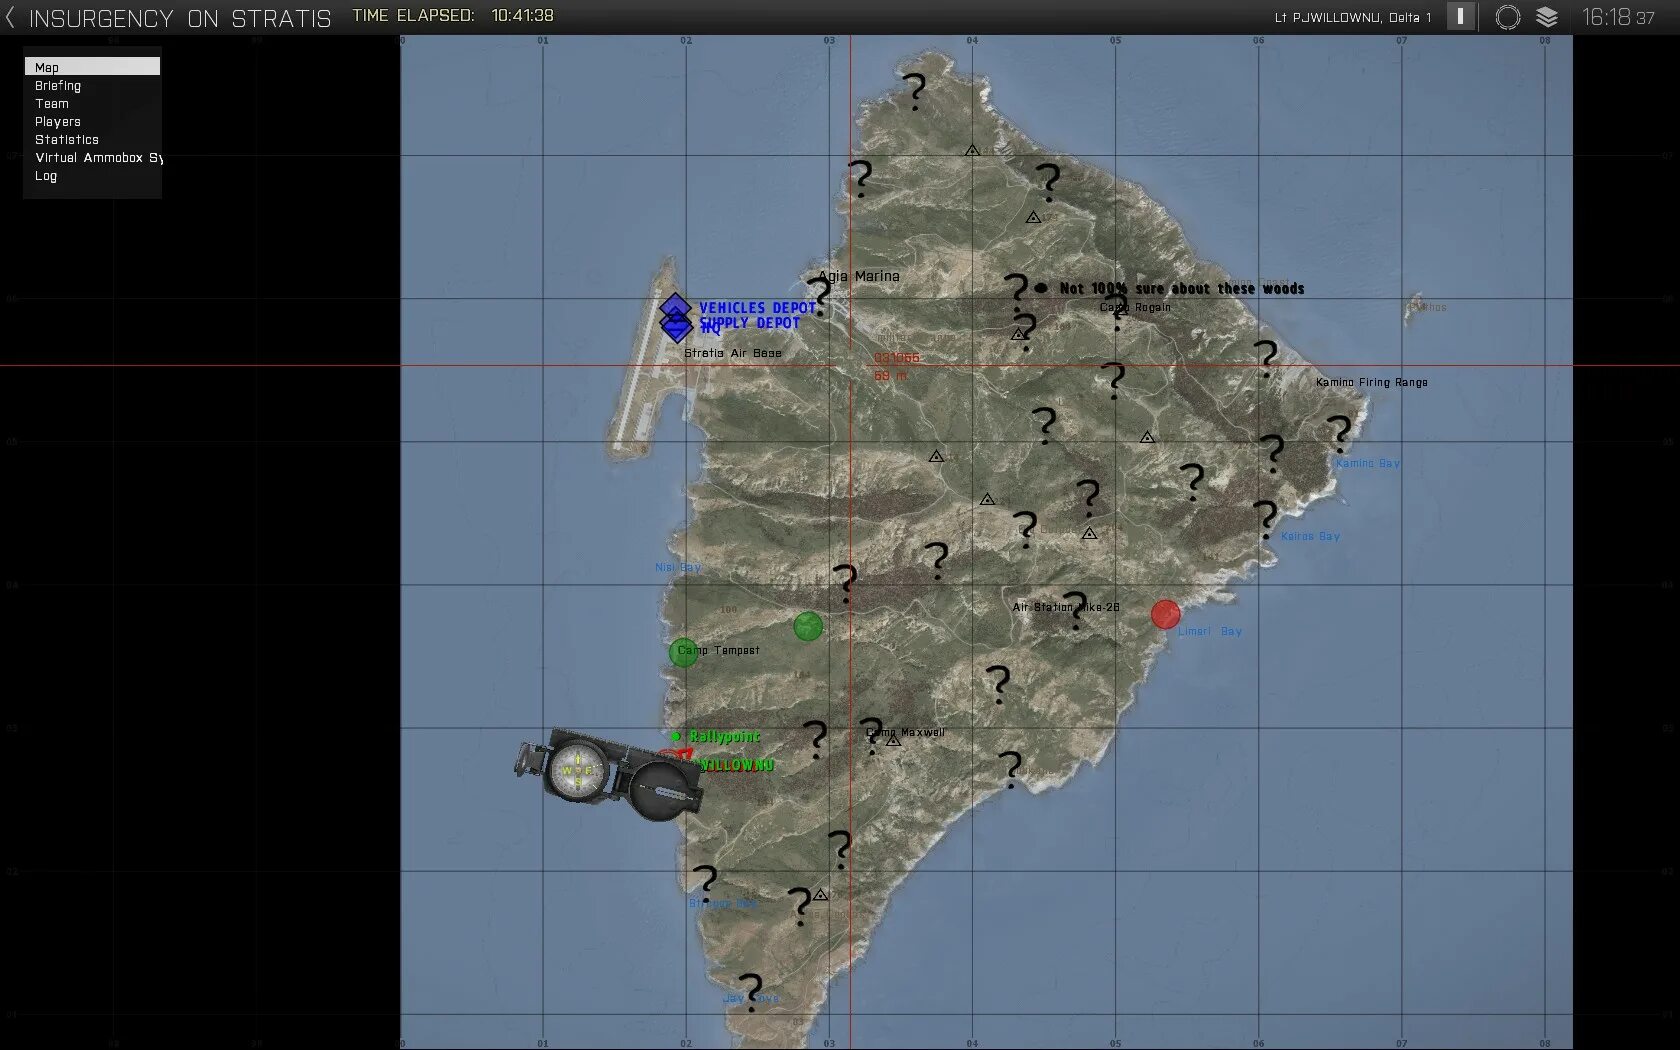Image resolution: width=1680 pixels, height=1050 pixels.
Task: Click the VEHICLES DEPOT label
Action: tap(758, 308)
